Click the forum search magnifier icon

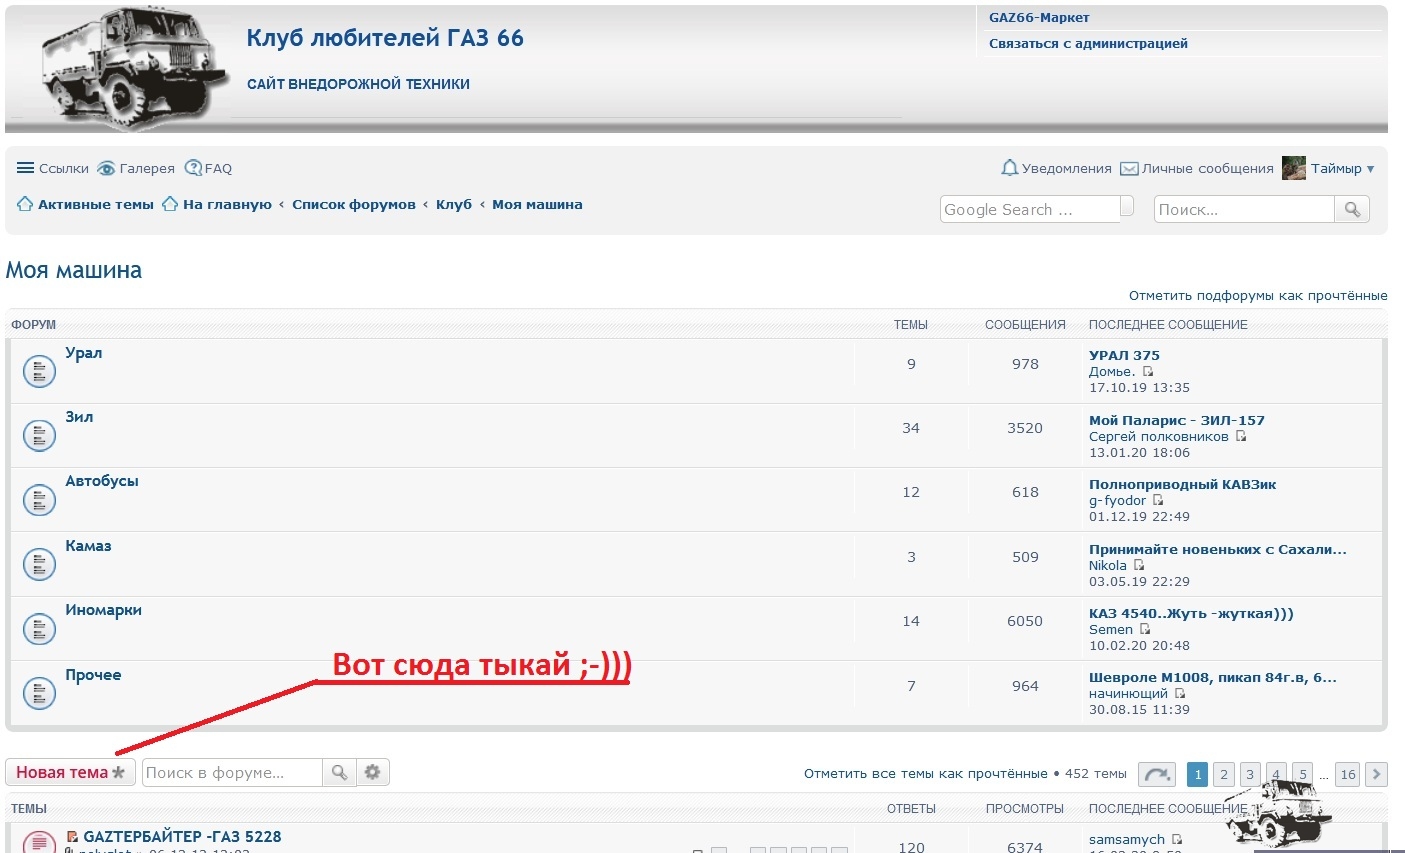(x=339, y=772)
